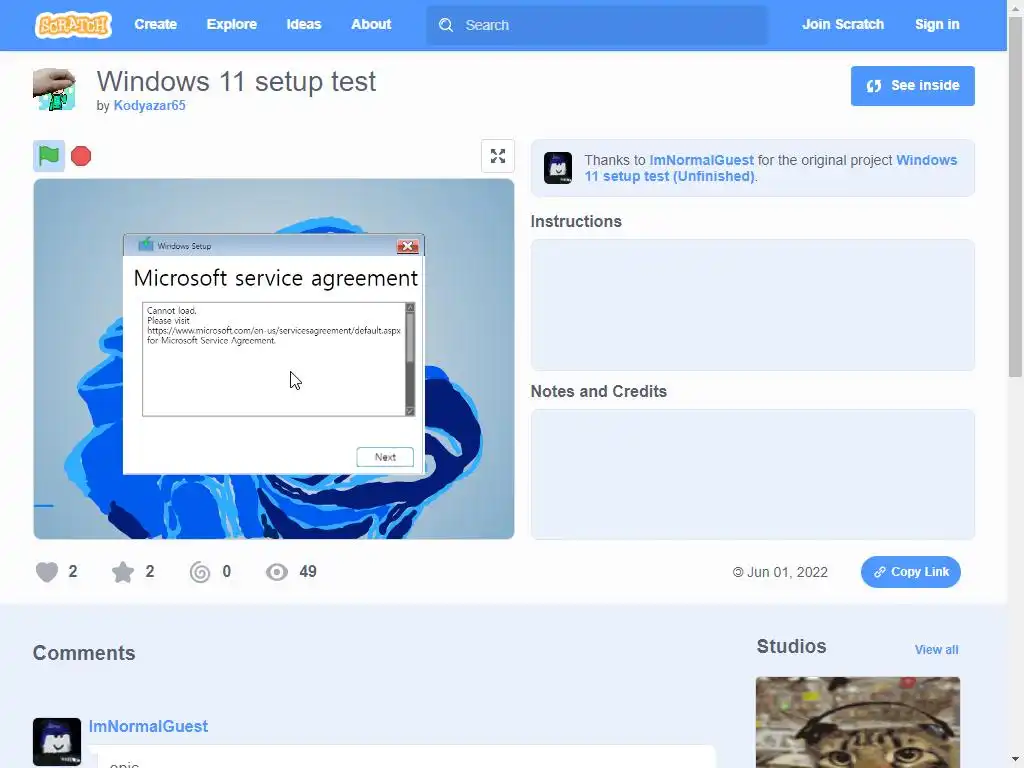
Task: Click the heart love icon
Action: (47, 572)
